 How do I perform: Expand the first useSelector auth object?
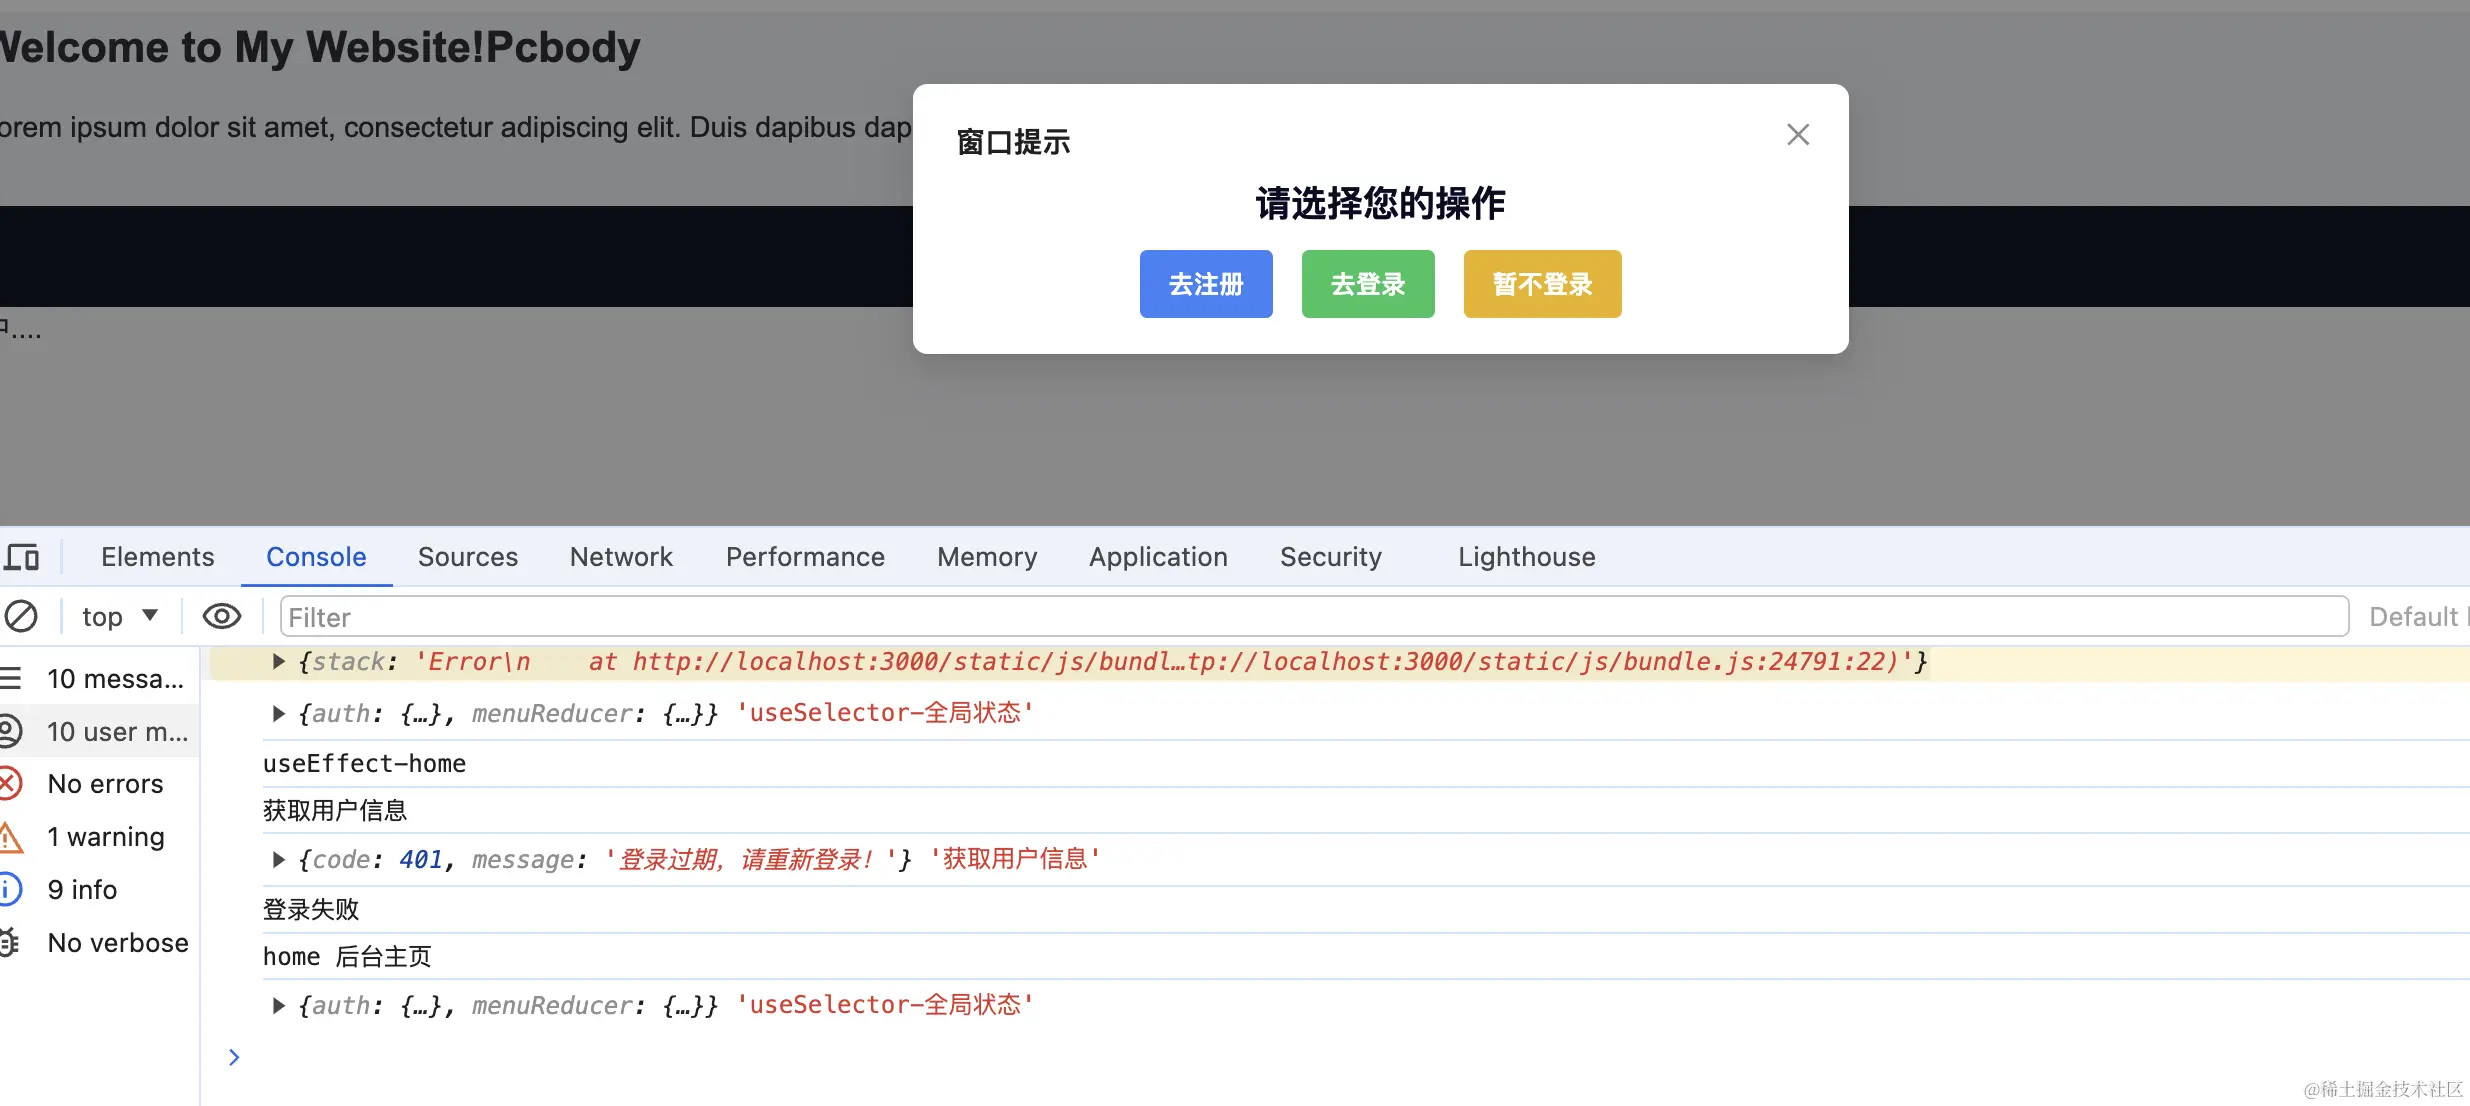point(279,713)
